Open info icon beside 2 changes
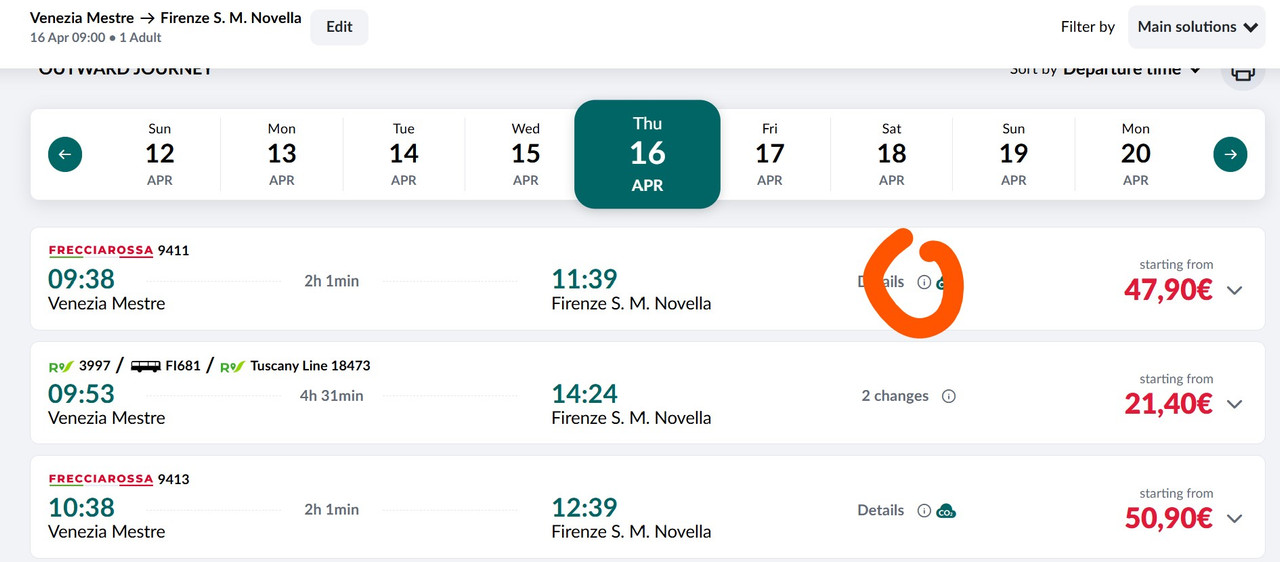Viewport: 1280px width, 562px height. coord(949,396)
